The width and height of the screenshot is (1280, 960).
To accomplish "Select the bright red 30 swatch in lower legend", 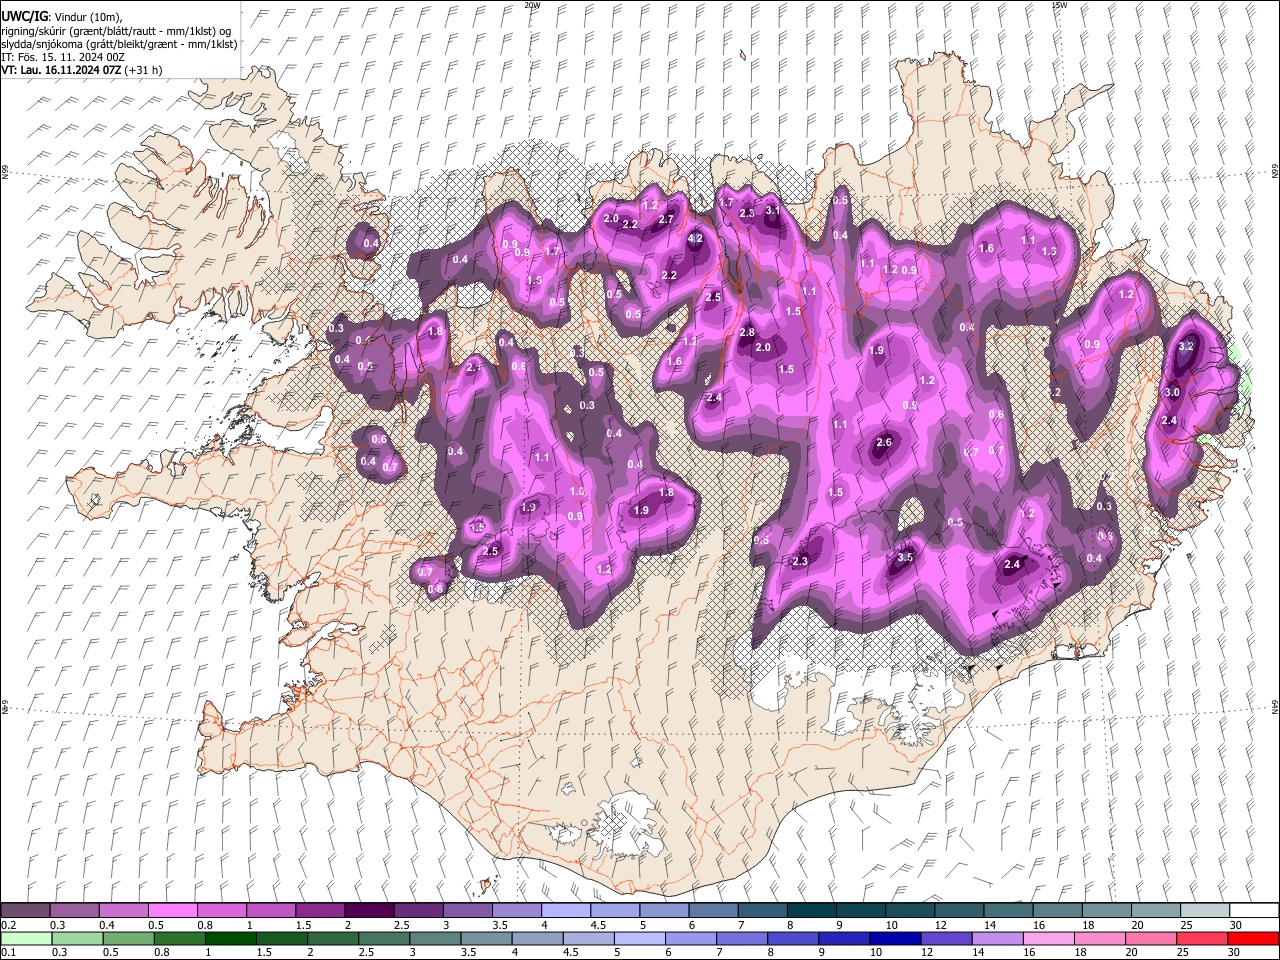I will click(x=1254, y=938).
